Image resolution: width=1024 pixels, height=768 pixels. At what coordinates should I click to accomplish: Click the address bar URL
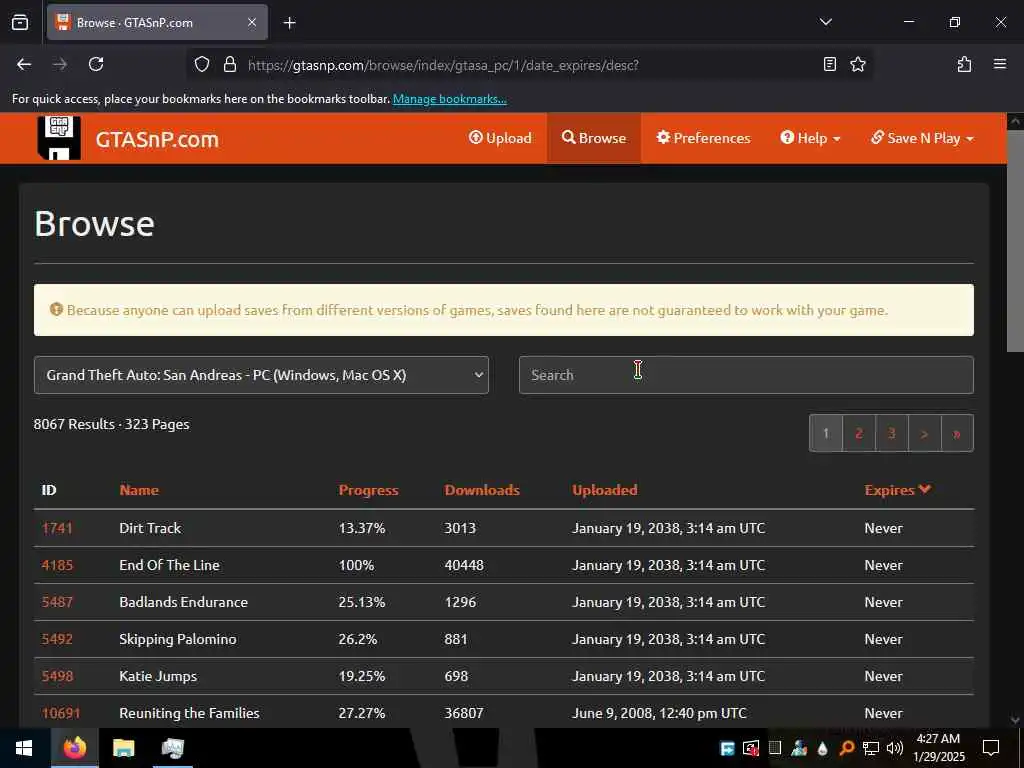(443, 65)
